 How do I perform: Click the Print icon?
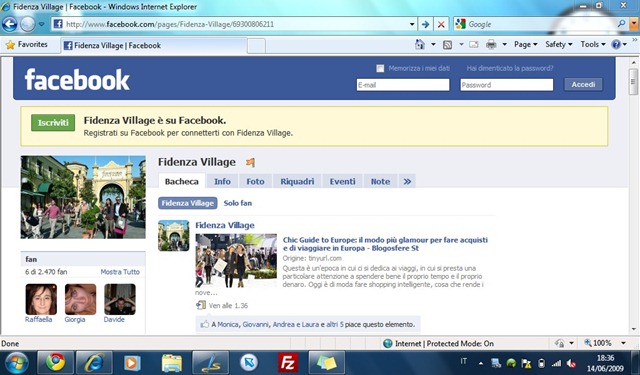click(x=491, y=44)
